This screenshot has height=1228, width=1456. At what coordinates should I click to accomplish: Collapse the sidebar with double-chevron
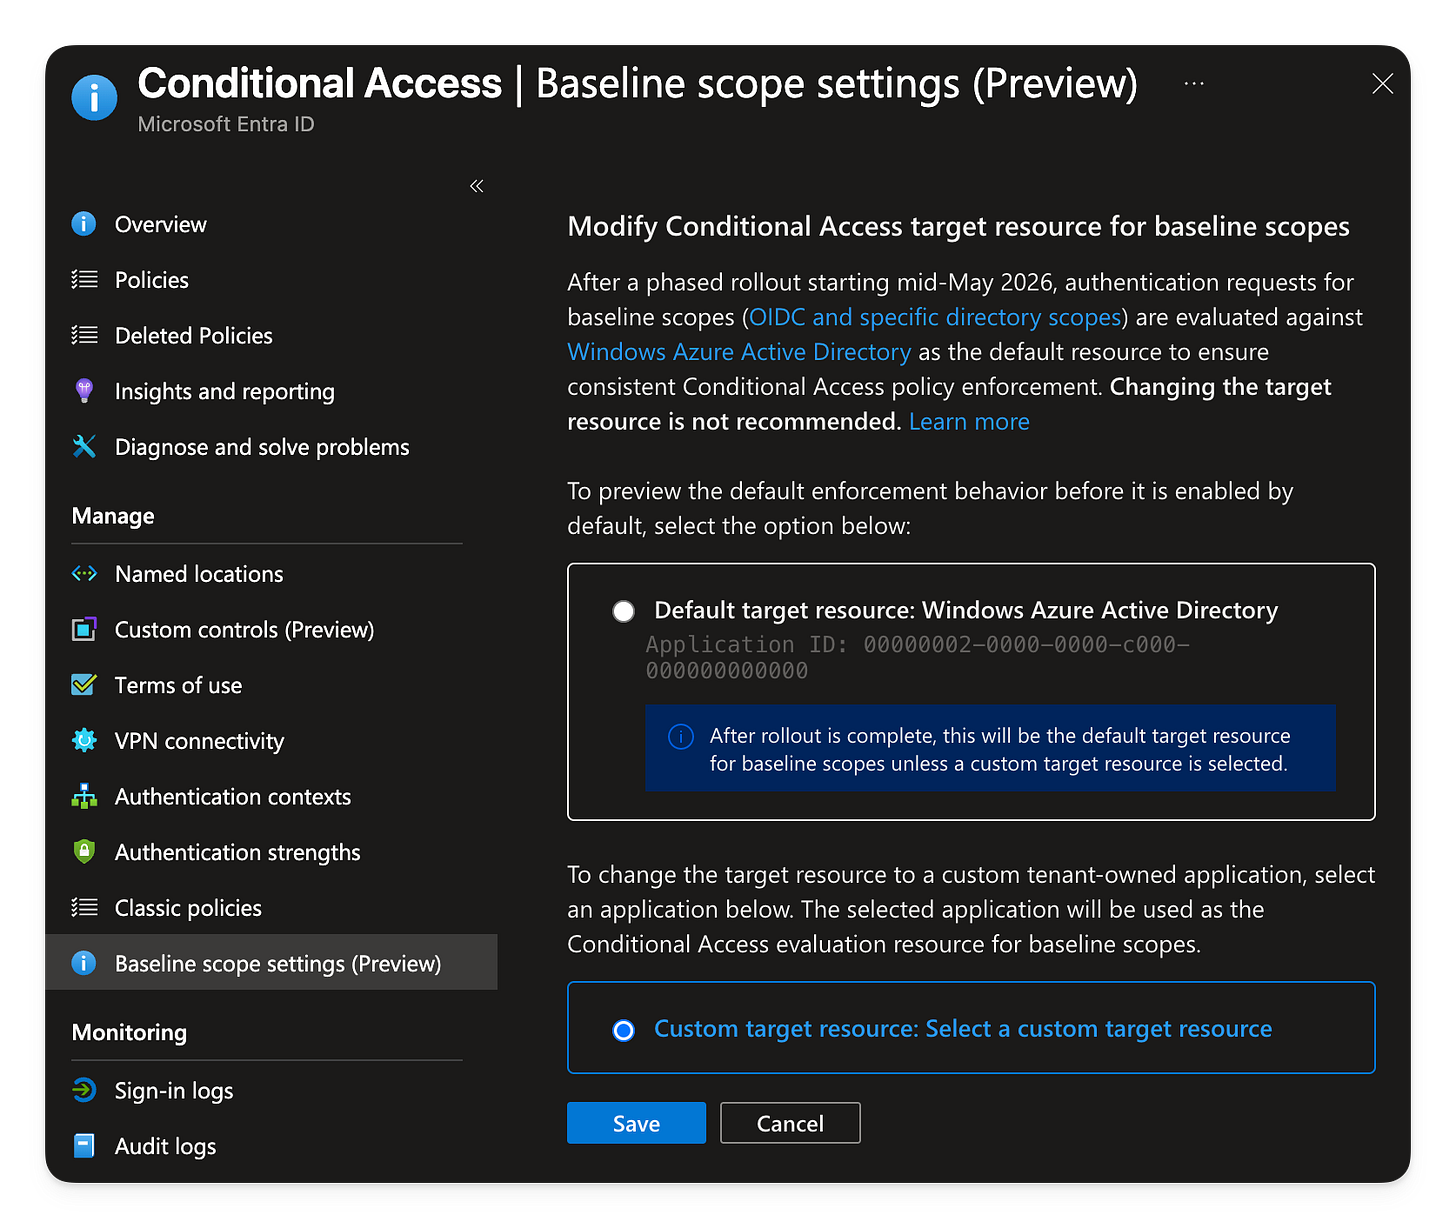pyautogui.click(x=477, y=186)
